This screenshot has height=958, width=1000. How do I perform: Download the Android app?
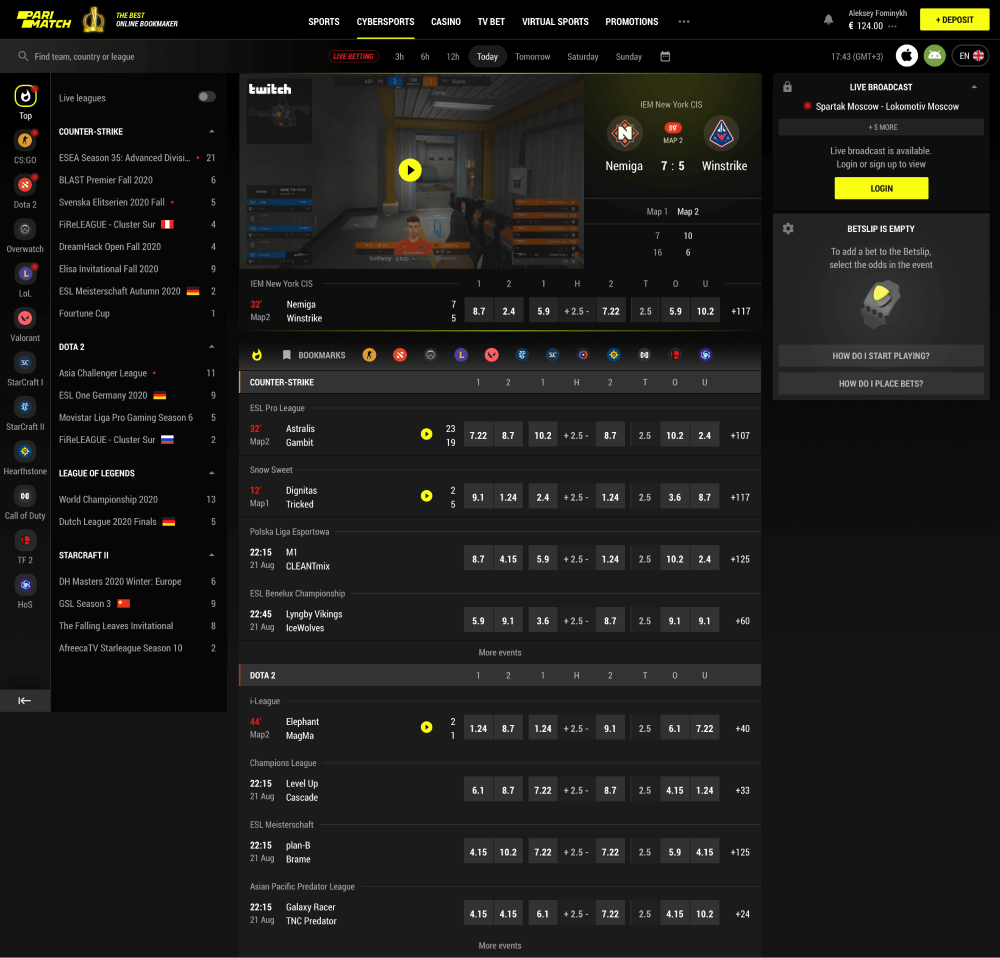[x=934, y=55]
